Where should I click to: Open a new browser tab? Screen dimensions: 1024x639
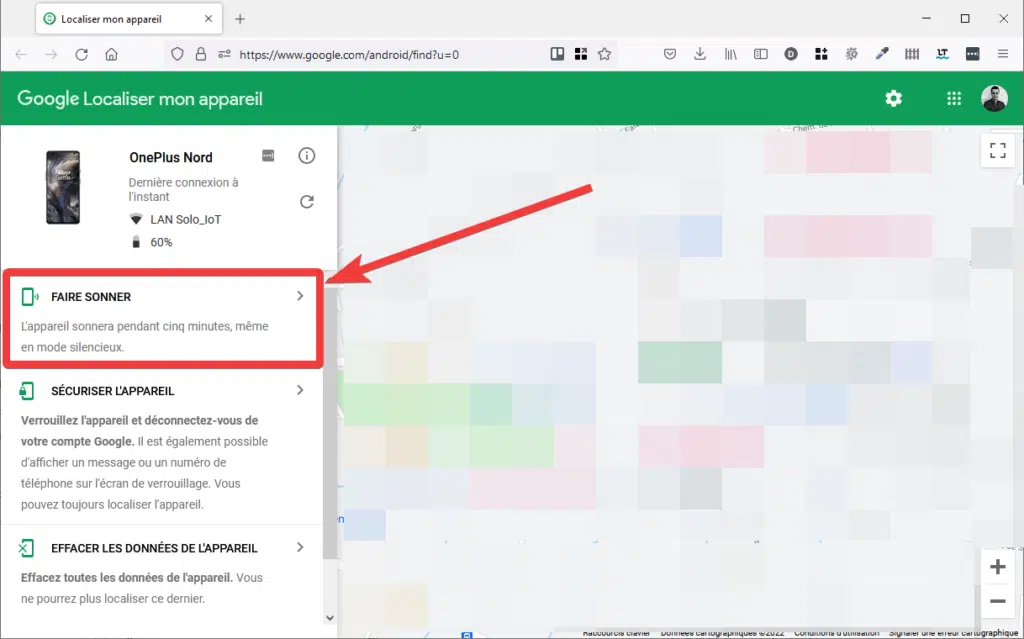tap(240, 19)
